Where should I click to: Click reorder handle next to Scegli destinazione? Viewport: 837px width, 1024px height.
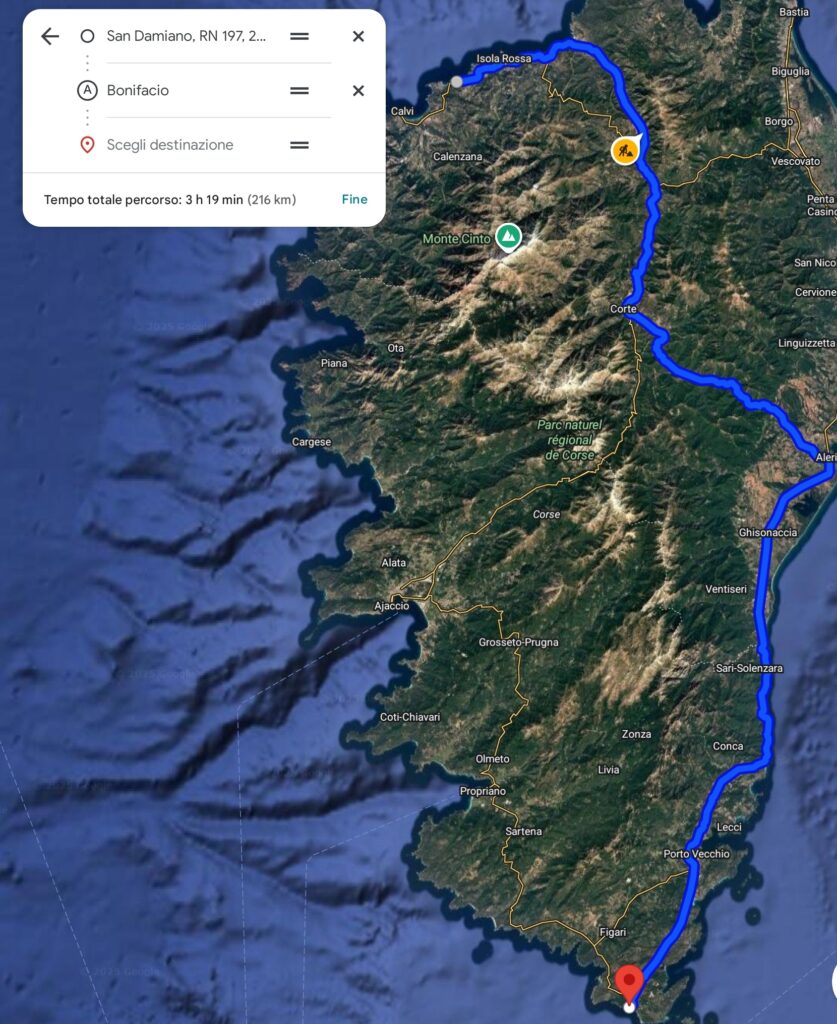click(x=300, y=145)
